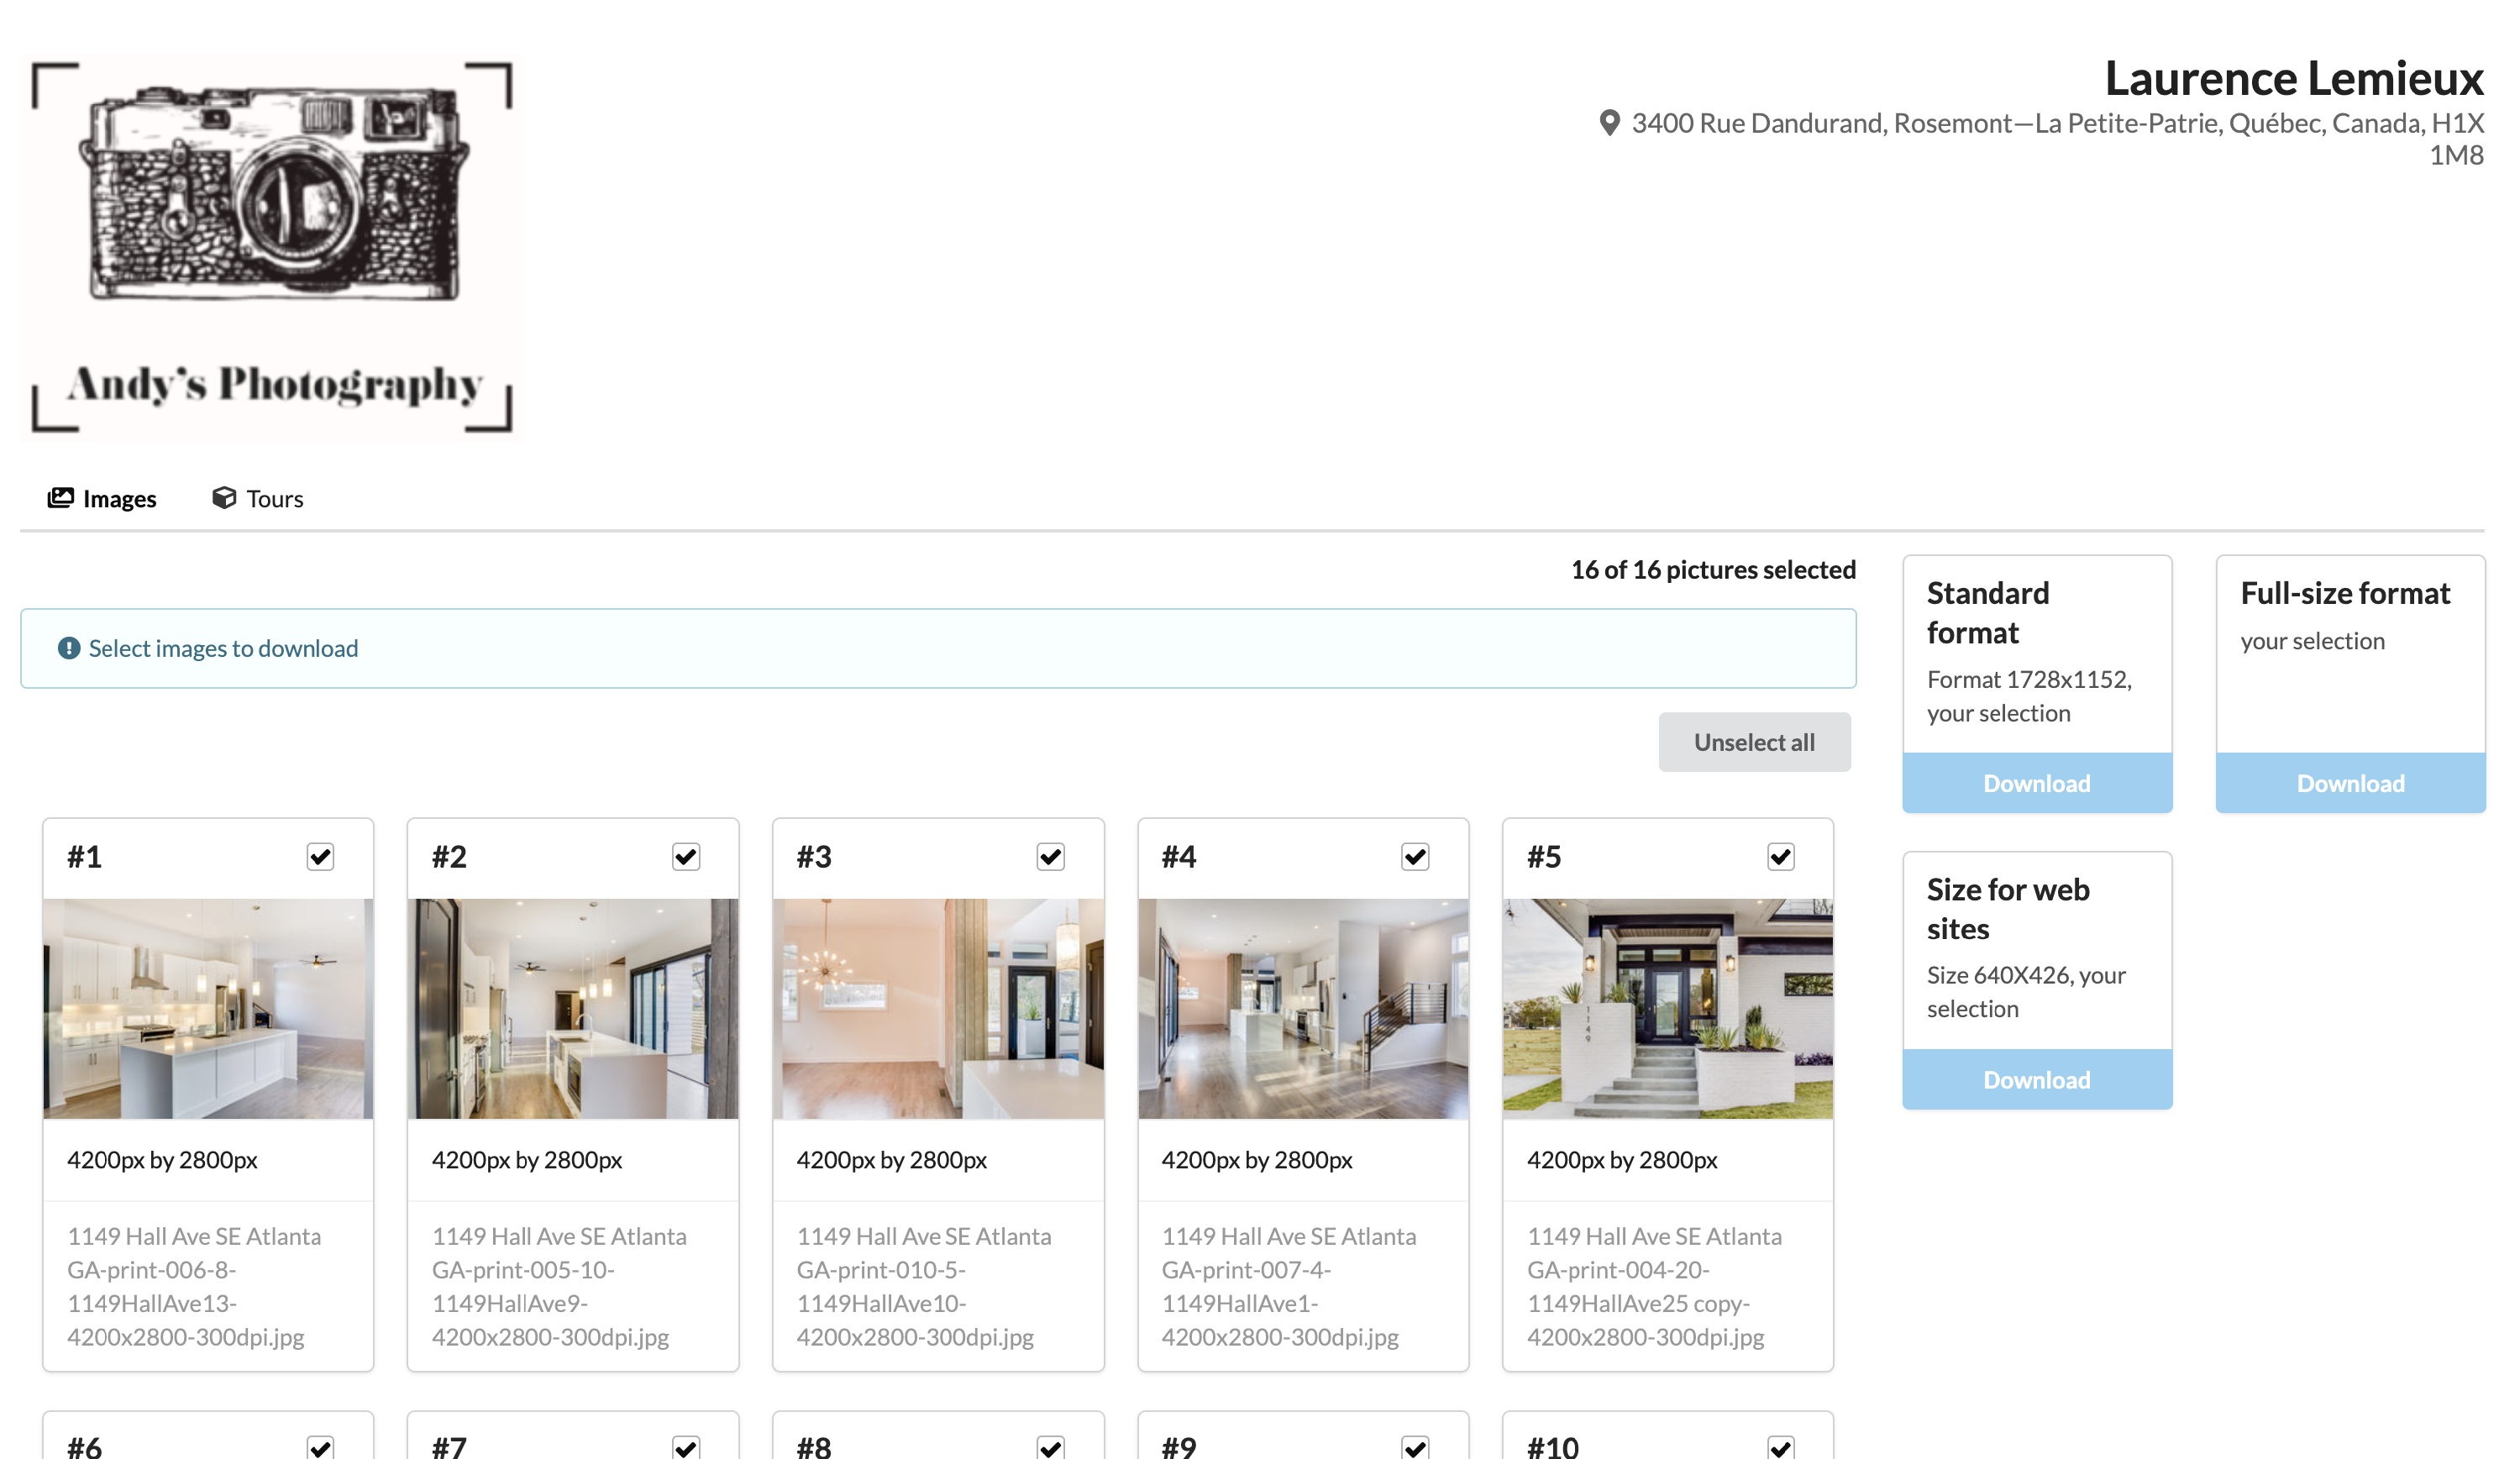Click the #4 staircase living room photo
The width and height of the screenshot is (2520, 1459).
point(1302,1008)
